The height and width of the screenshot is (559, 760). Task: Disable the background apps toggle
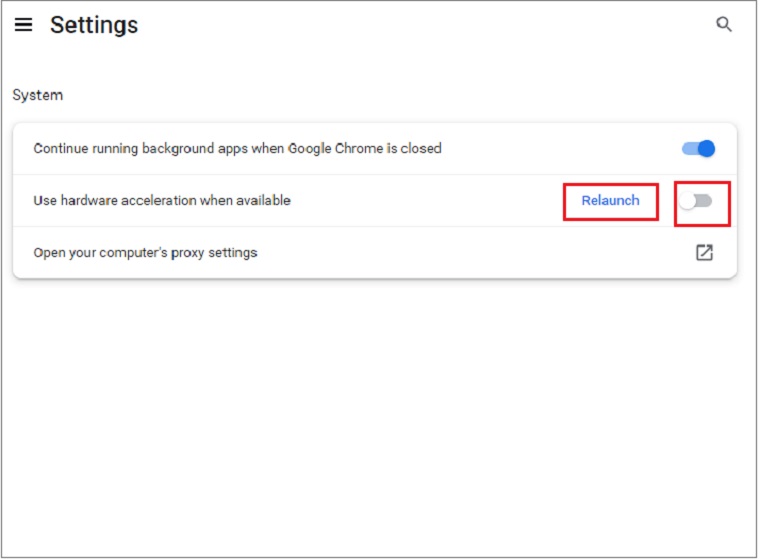(x=698, y=148)
